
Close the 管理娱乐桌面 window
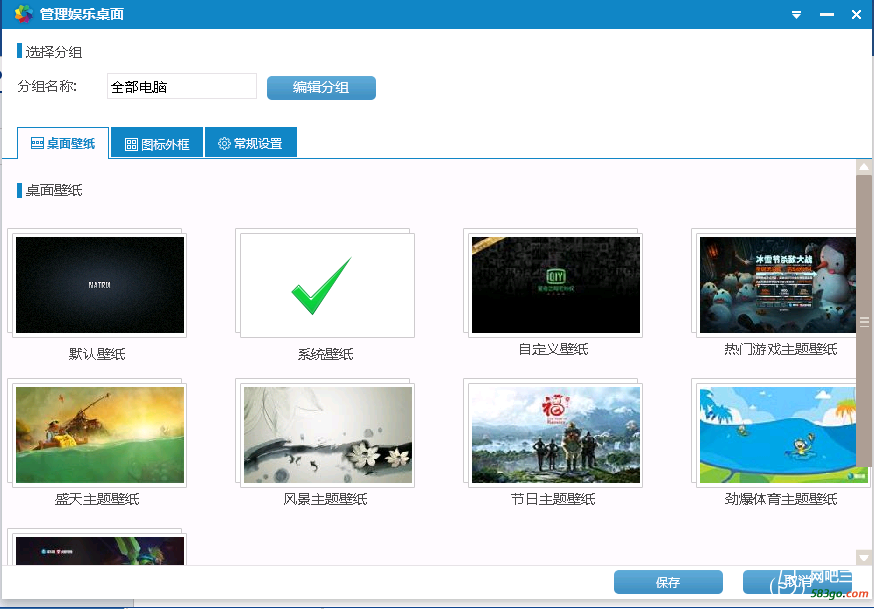click(856, 15)
